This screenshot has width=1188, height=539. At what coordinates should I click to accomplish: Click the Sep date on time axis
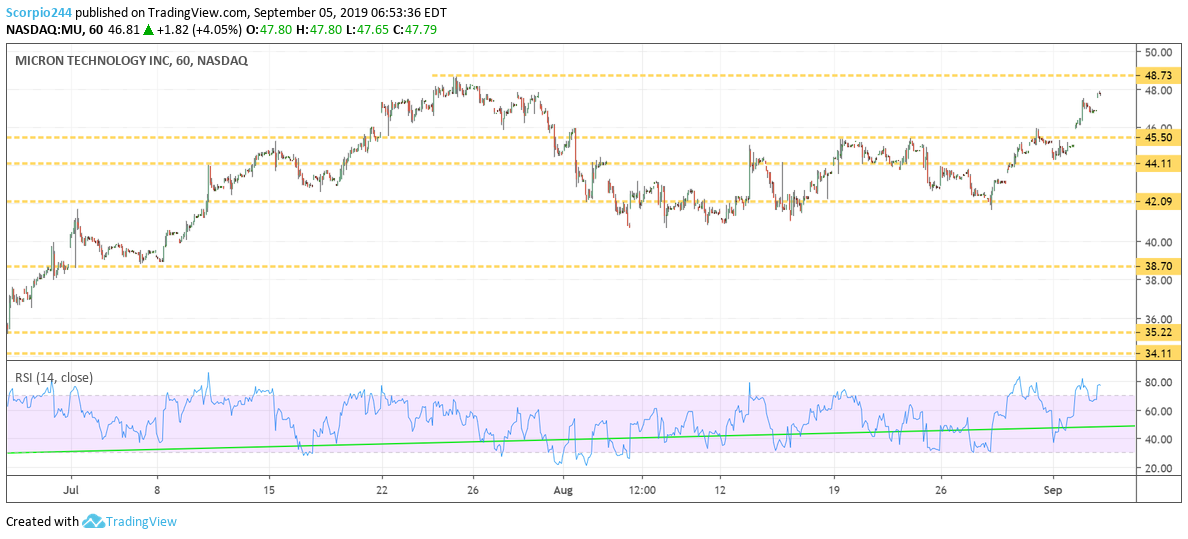(x=1052, y=490)
